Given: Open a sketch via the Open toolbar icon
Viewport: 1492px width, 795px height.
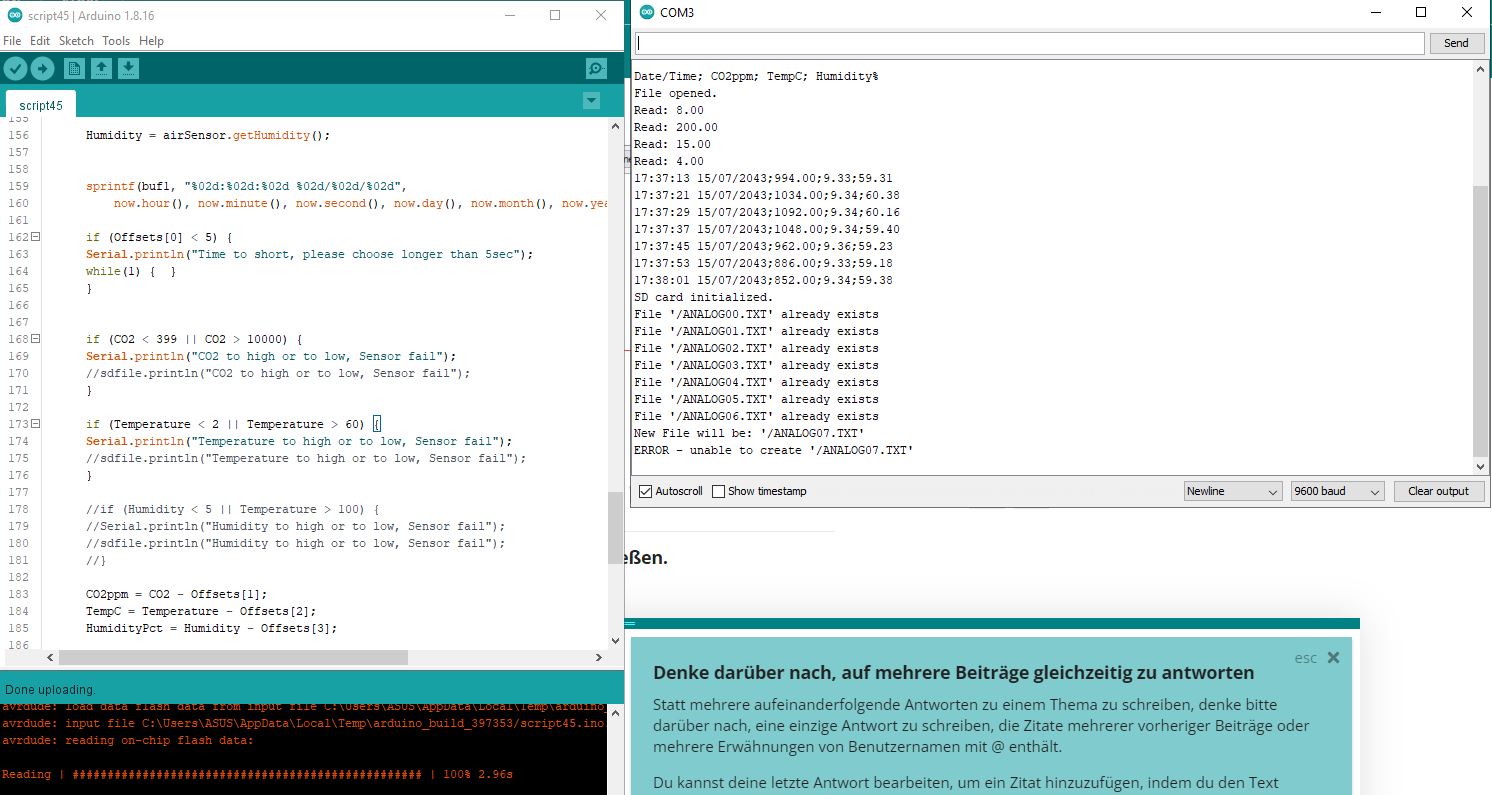Looking at the screenshot, I should pos(101,68).
